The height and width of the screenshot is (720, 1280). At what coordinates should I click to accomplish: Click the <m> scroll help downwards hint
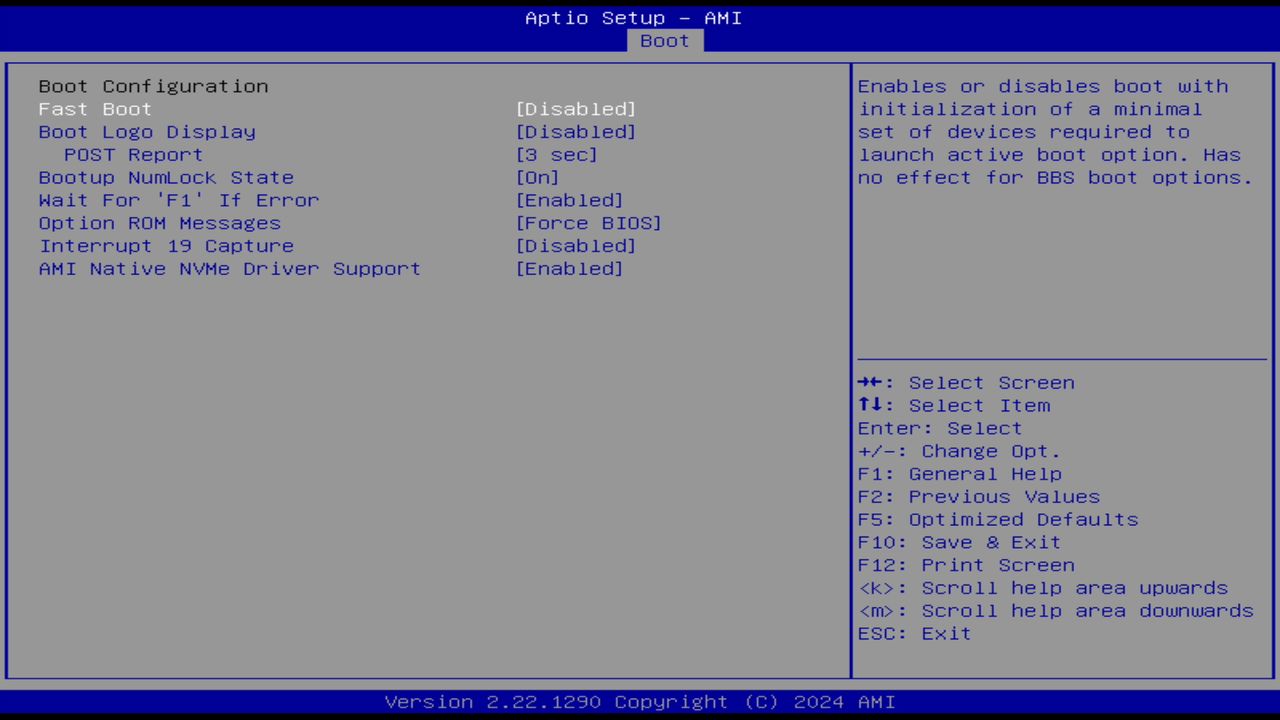click(x=1055, y=611)
